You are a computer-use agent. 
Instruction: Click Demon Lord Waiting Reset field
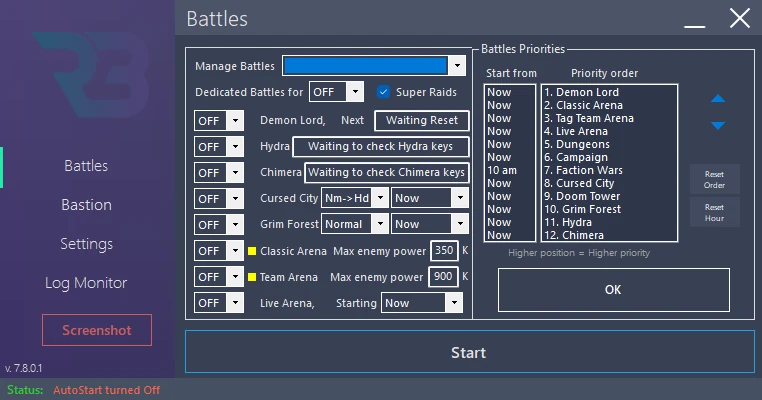coord(422,121)
